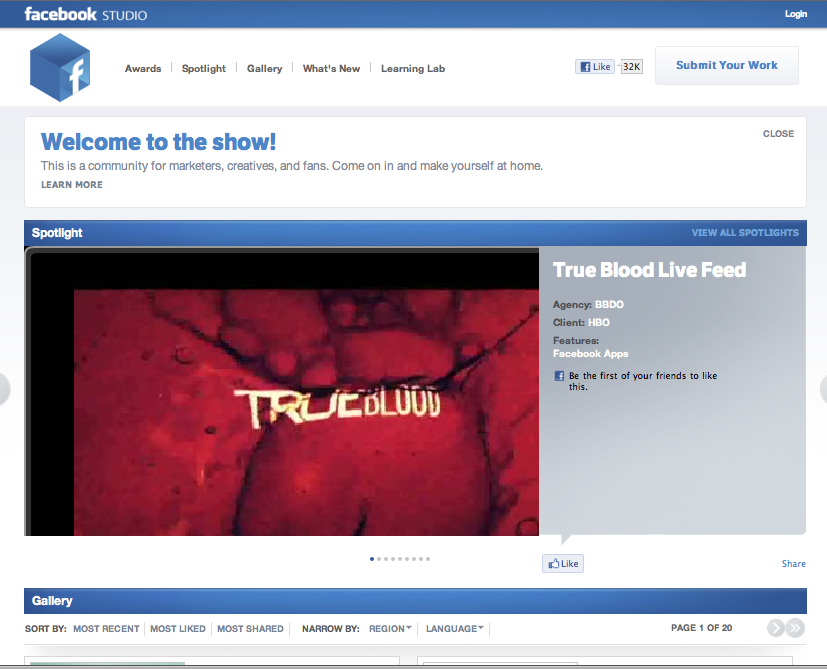Image resolution: width=827 pixels, height=669 pixels.
Task: Click LEARN MORE in the welcome banner
Action: (72, 185)
